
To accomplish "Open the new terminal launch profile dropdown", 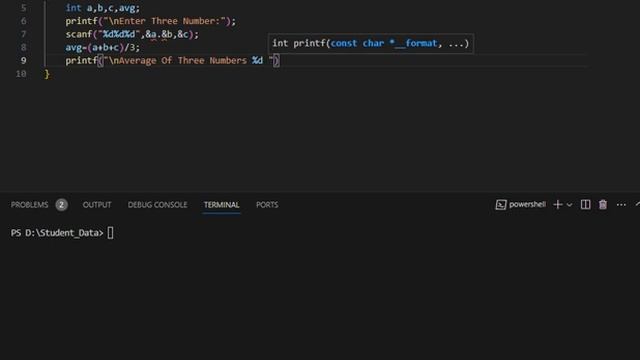I will (569, 205).
